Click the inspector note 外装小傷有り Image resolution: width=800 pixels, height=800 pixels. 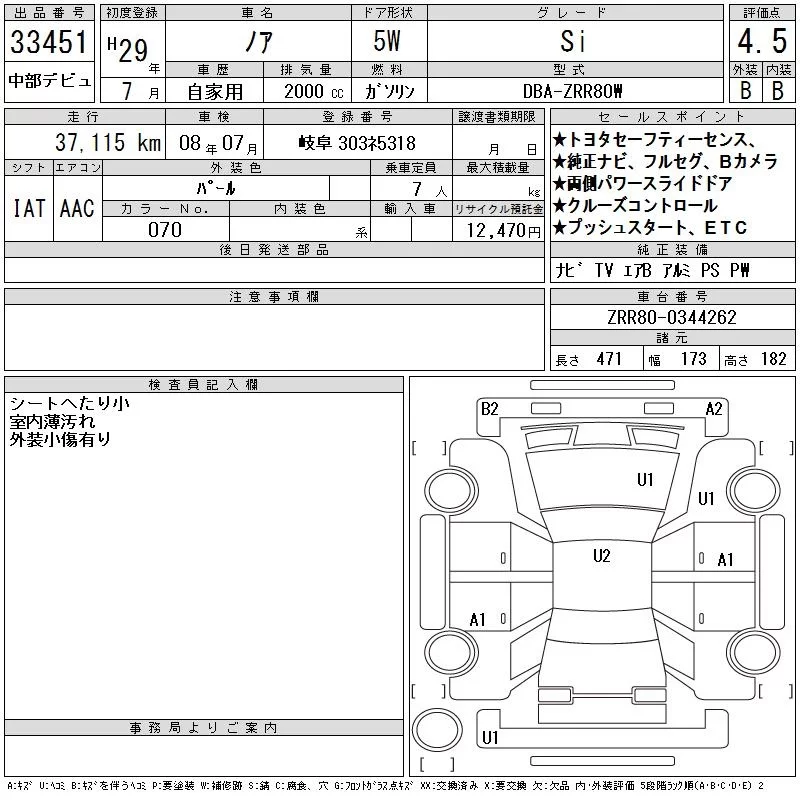60,439
